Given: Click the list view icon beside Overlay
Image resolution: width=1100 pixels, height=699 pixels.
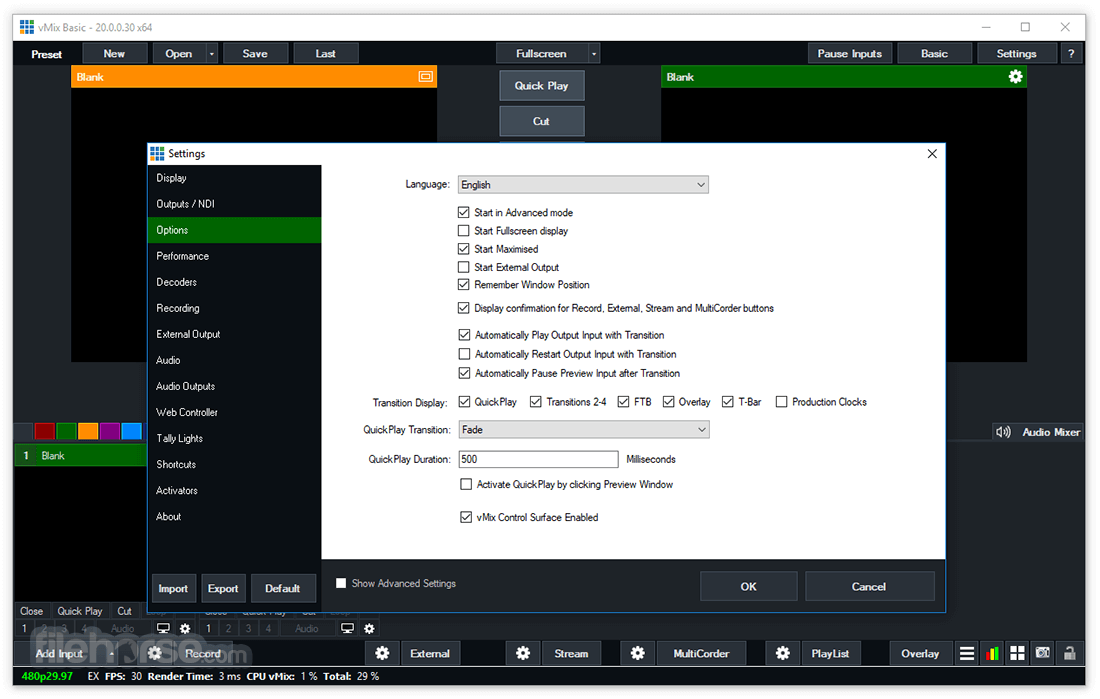Looking at the screenshot, I should (x=967, y=653).
